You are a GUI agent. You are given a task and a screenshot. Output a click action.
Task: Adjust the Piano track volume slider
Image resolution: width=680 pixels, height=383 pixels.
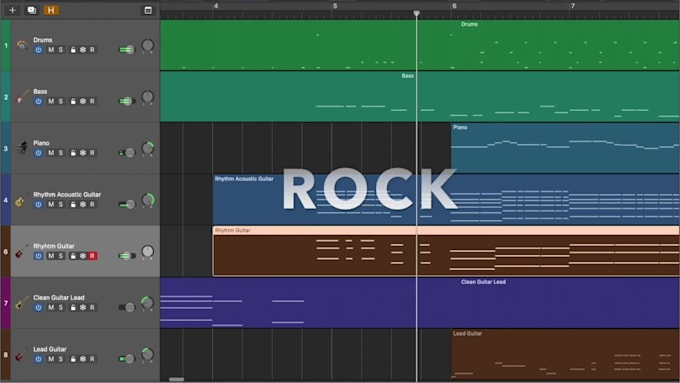pyautogui.click(x=127, y=153)
